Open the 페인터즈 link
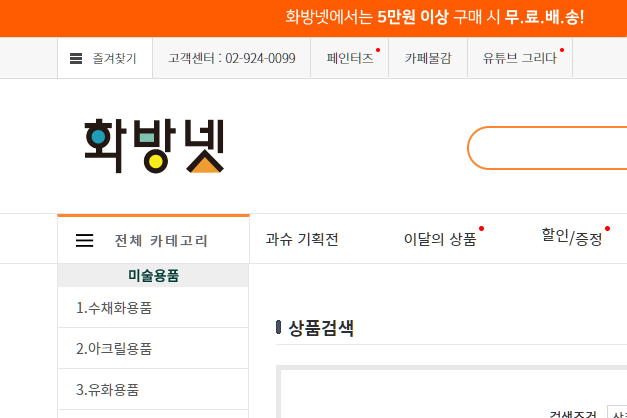This screenshot has height=418, width=627. [350, 58]
